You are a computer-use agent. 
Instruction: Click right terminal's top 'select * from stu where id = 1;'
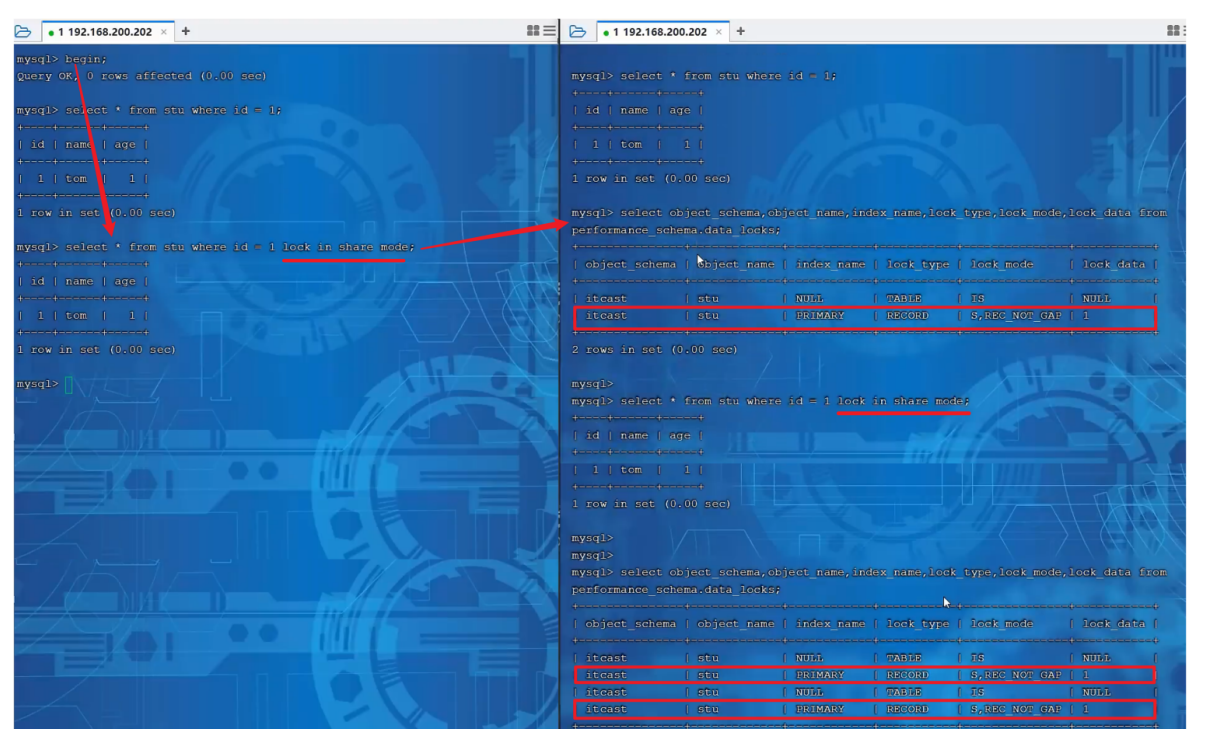[704, 76]
